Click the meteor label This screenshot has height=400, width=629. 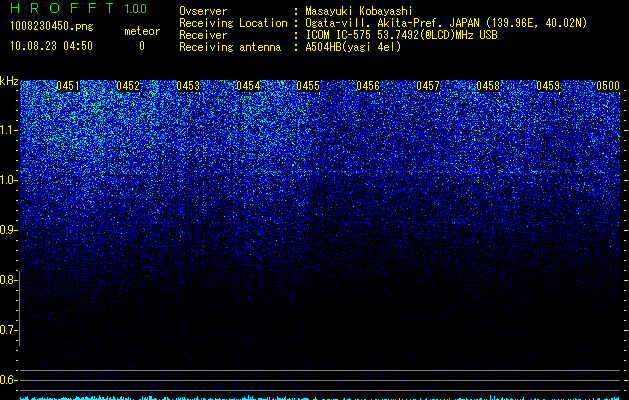coord(142,31)
